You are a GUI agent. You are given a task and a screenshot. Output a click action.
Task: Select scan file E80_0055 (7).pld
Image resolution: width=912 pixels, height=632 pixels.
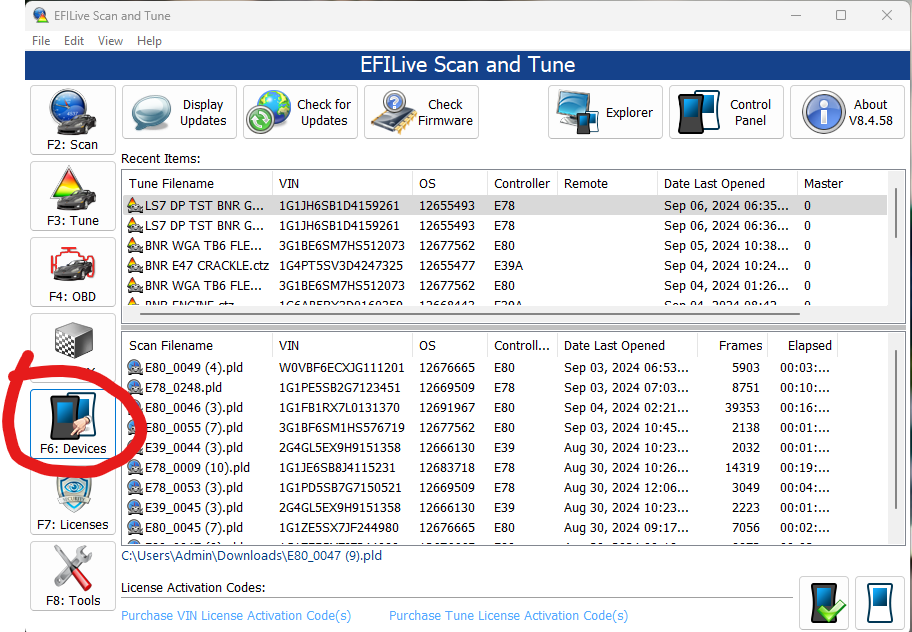(x=505, y=427)
